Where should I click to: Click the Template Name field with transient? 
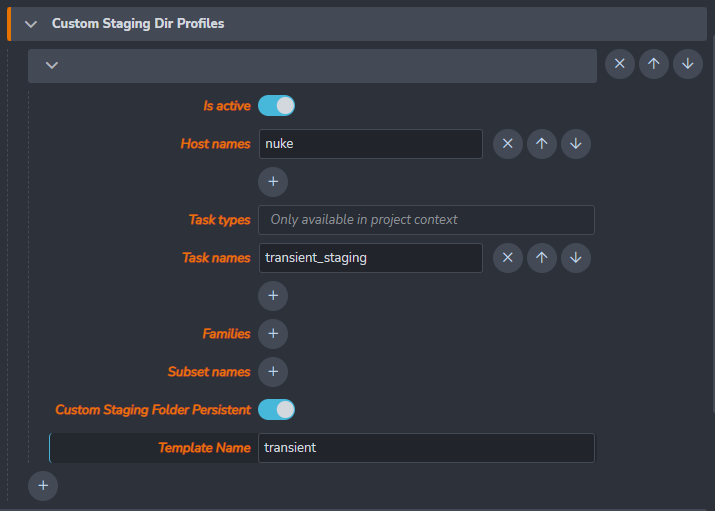coord(426,448)
